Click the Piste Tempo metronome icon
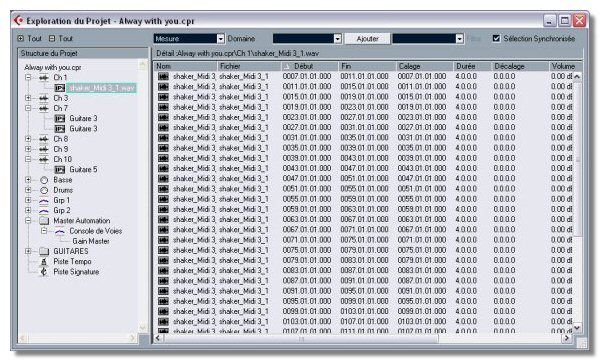600x361 pixels. (x=44, y=262)
